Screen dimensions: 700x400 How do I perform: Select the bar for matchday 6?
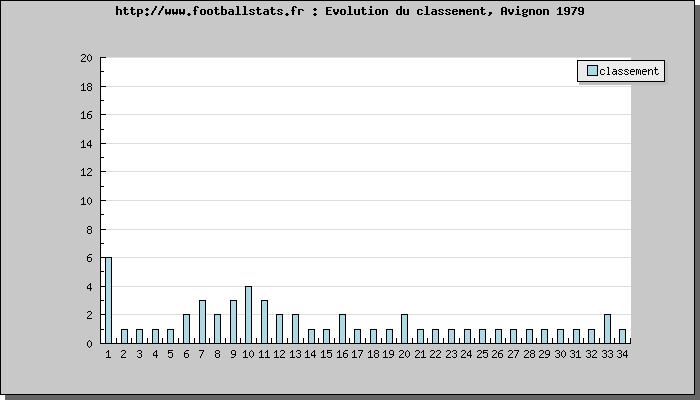pos(186,329)
